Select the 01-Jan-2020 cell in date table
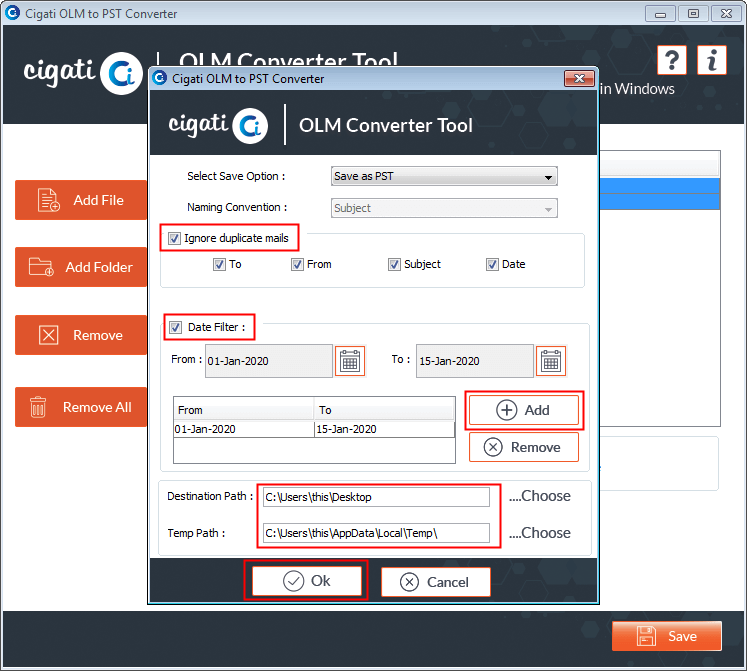This screenshot has height=671, width=747. (244, 429)
